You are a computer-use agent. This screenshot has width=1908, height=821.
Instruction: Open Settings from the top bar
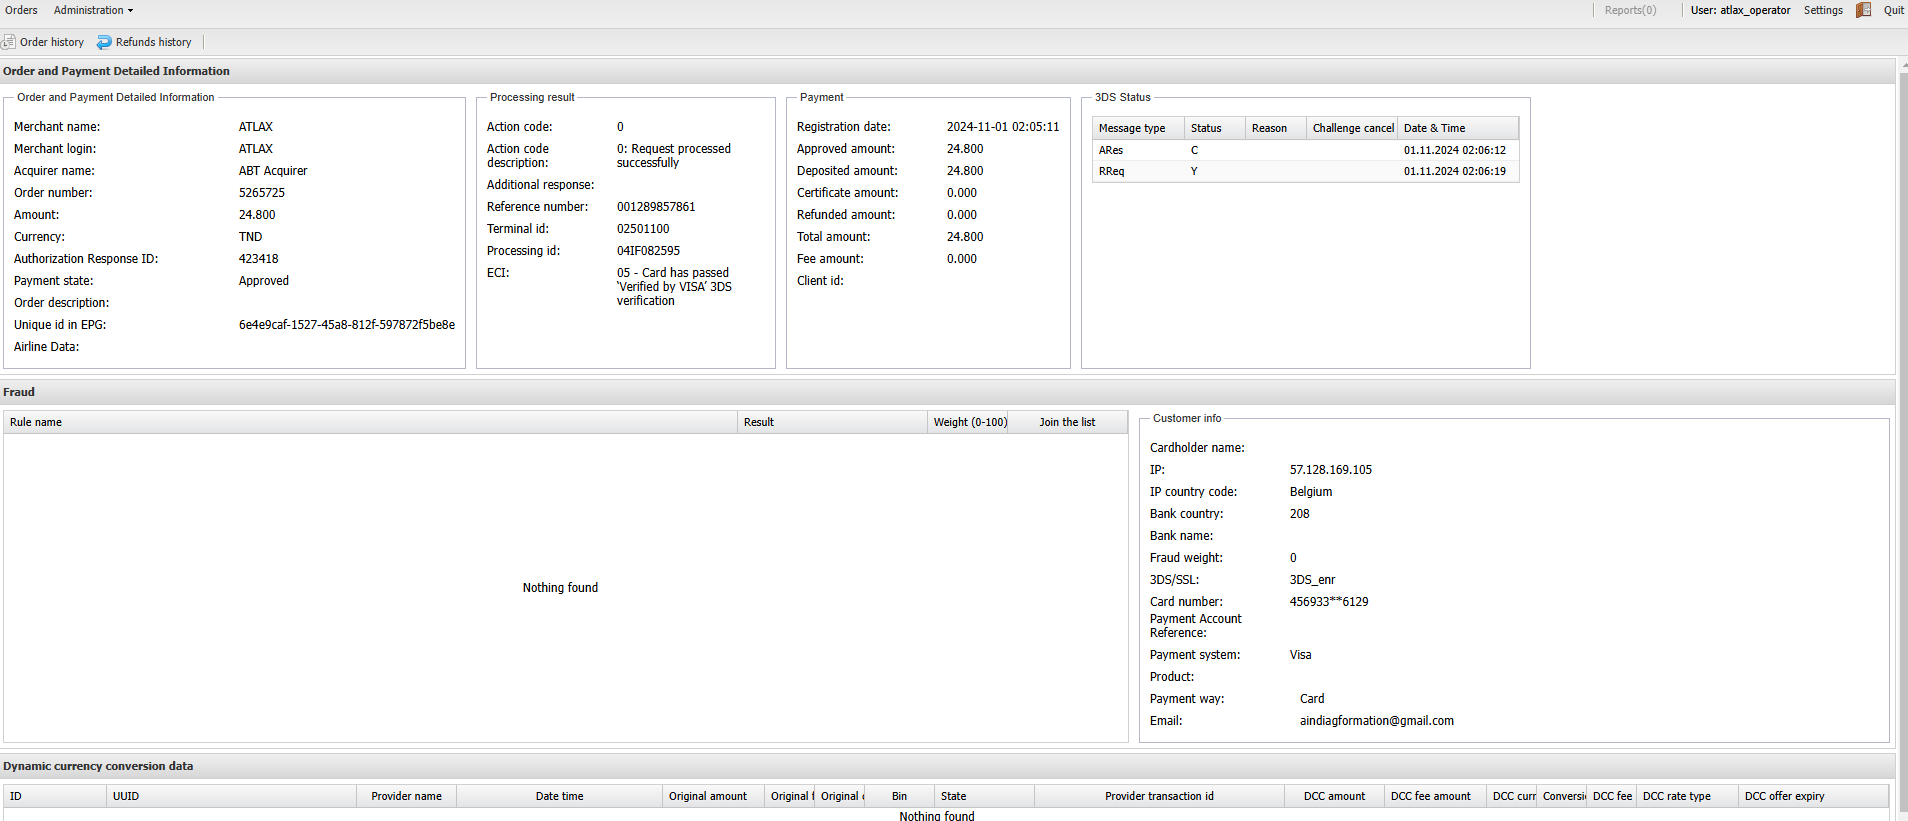coord(1822,10)
